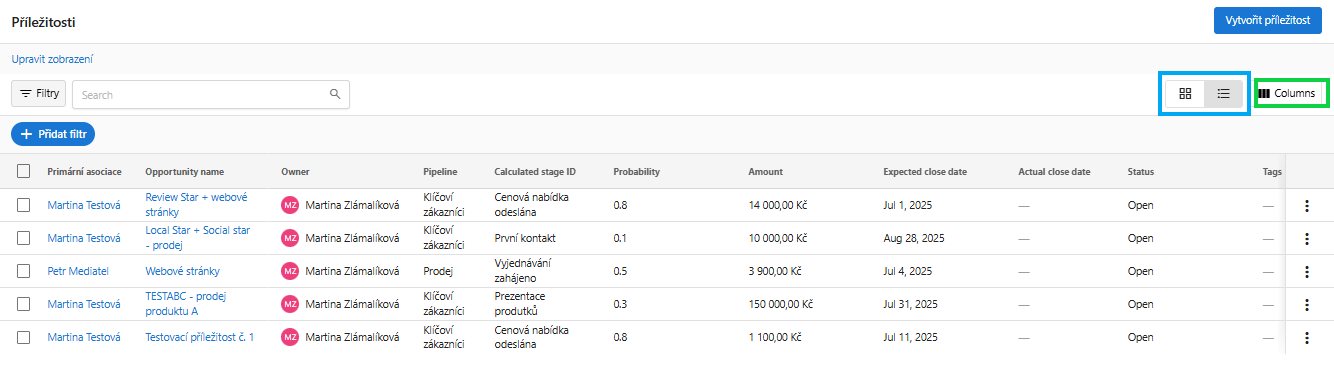Open the Filtry filter panel
This screenshot has width=1334, height=389.
[x=39, y=94]
